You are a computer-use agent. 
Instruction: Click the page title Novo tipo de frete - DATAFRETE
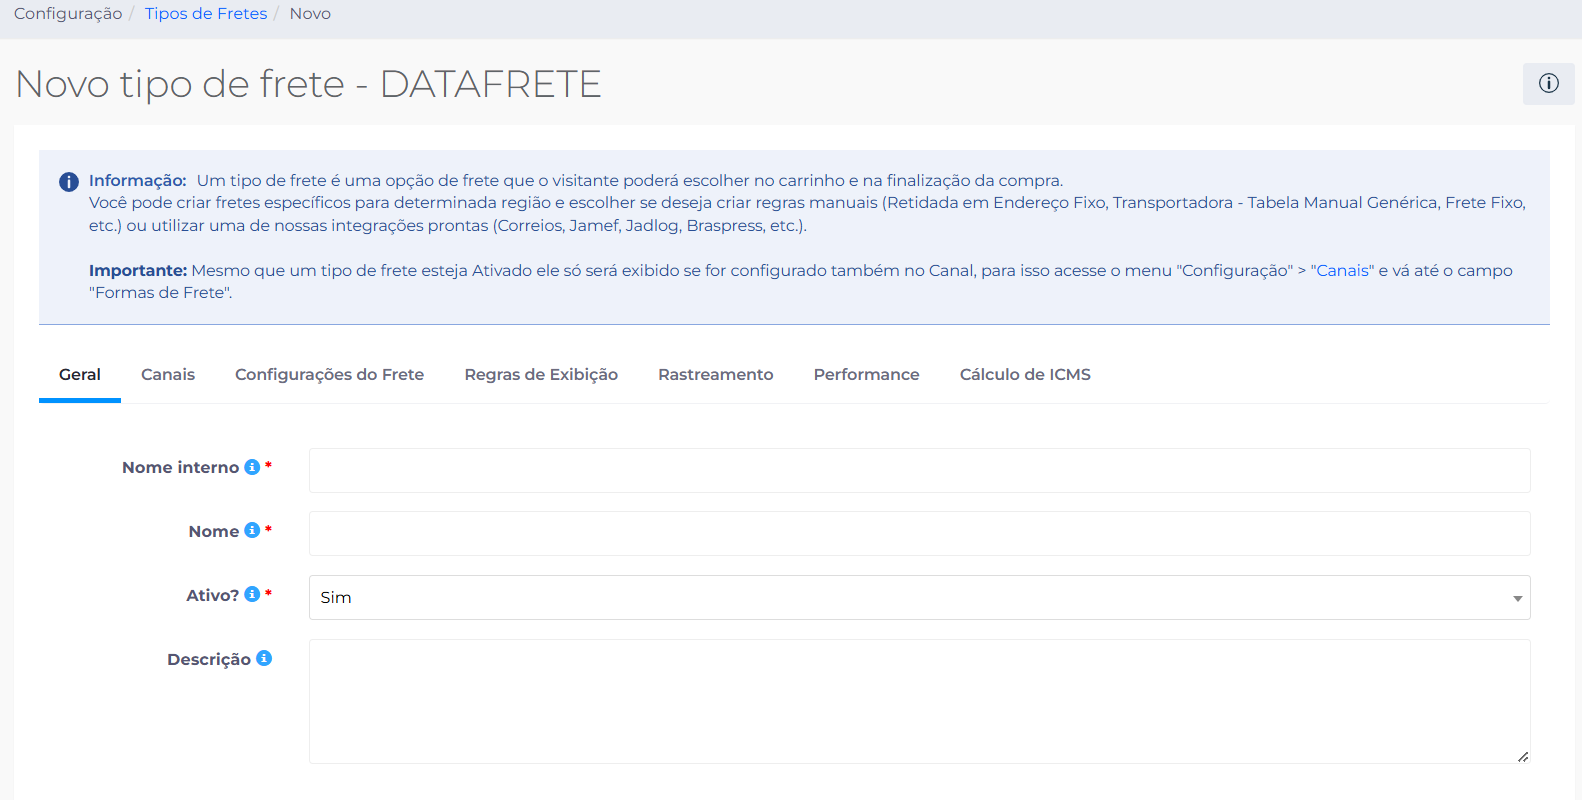coord(308,84)
